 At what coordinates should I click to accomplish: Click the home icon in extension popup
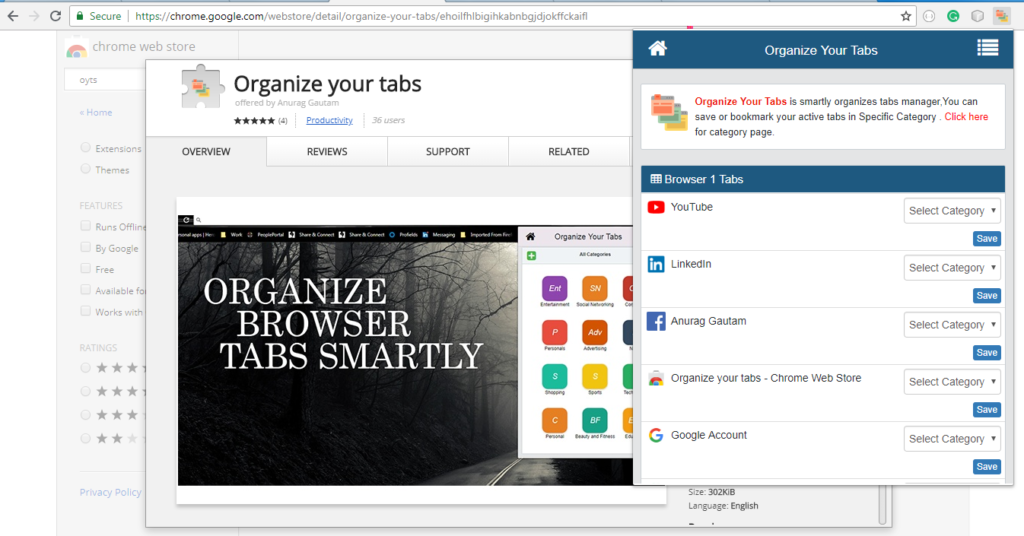(657, 48)
